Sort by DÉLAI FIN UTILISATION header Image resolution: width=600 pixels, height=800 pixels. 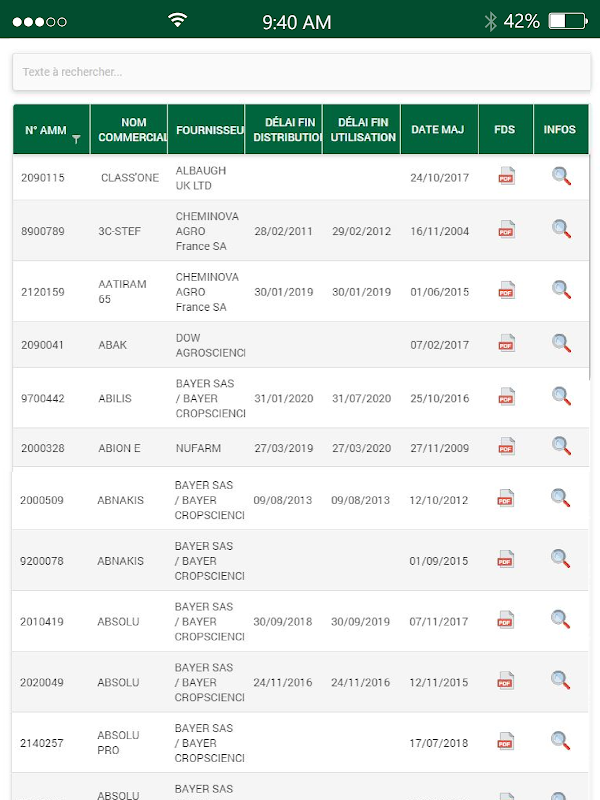362,130
